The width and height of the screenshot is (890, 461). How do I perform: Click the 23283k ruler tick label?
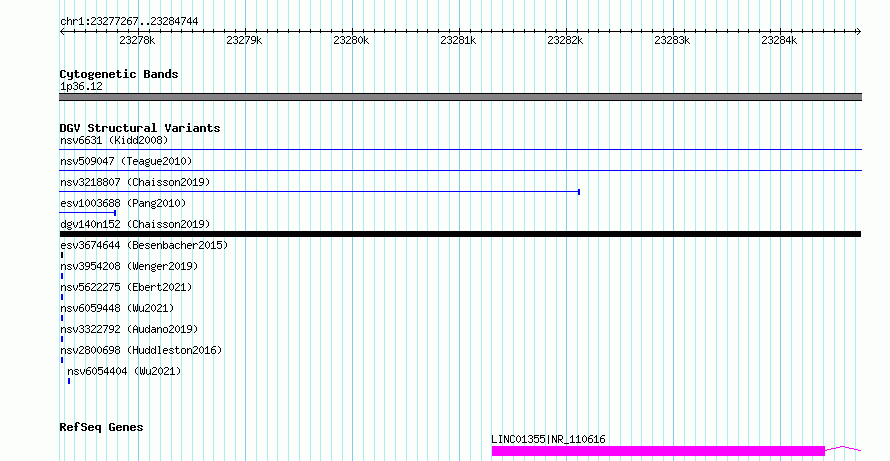[x=672, y=40]
